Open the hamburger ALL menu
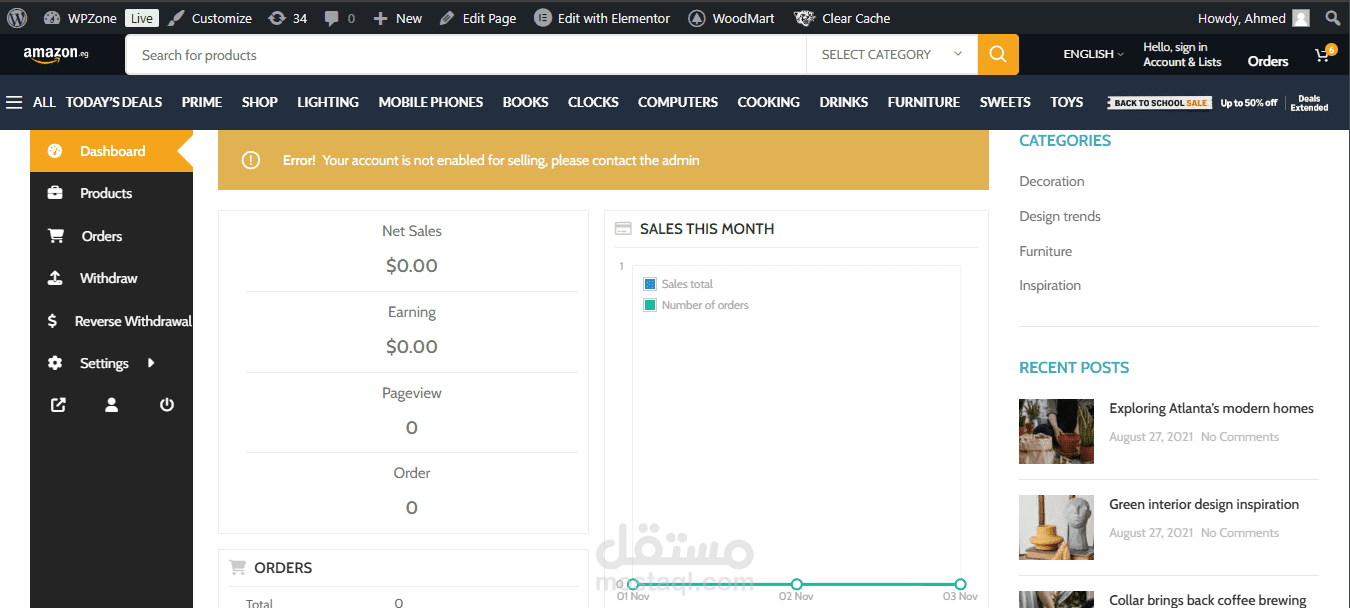The width and height of the screenshot is (1350, 608). coord(14,102)
